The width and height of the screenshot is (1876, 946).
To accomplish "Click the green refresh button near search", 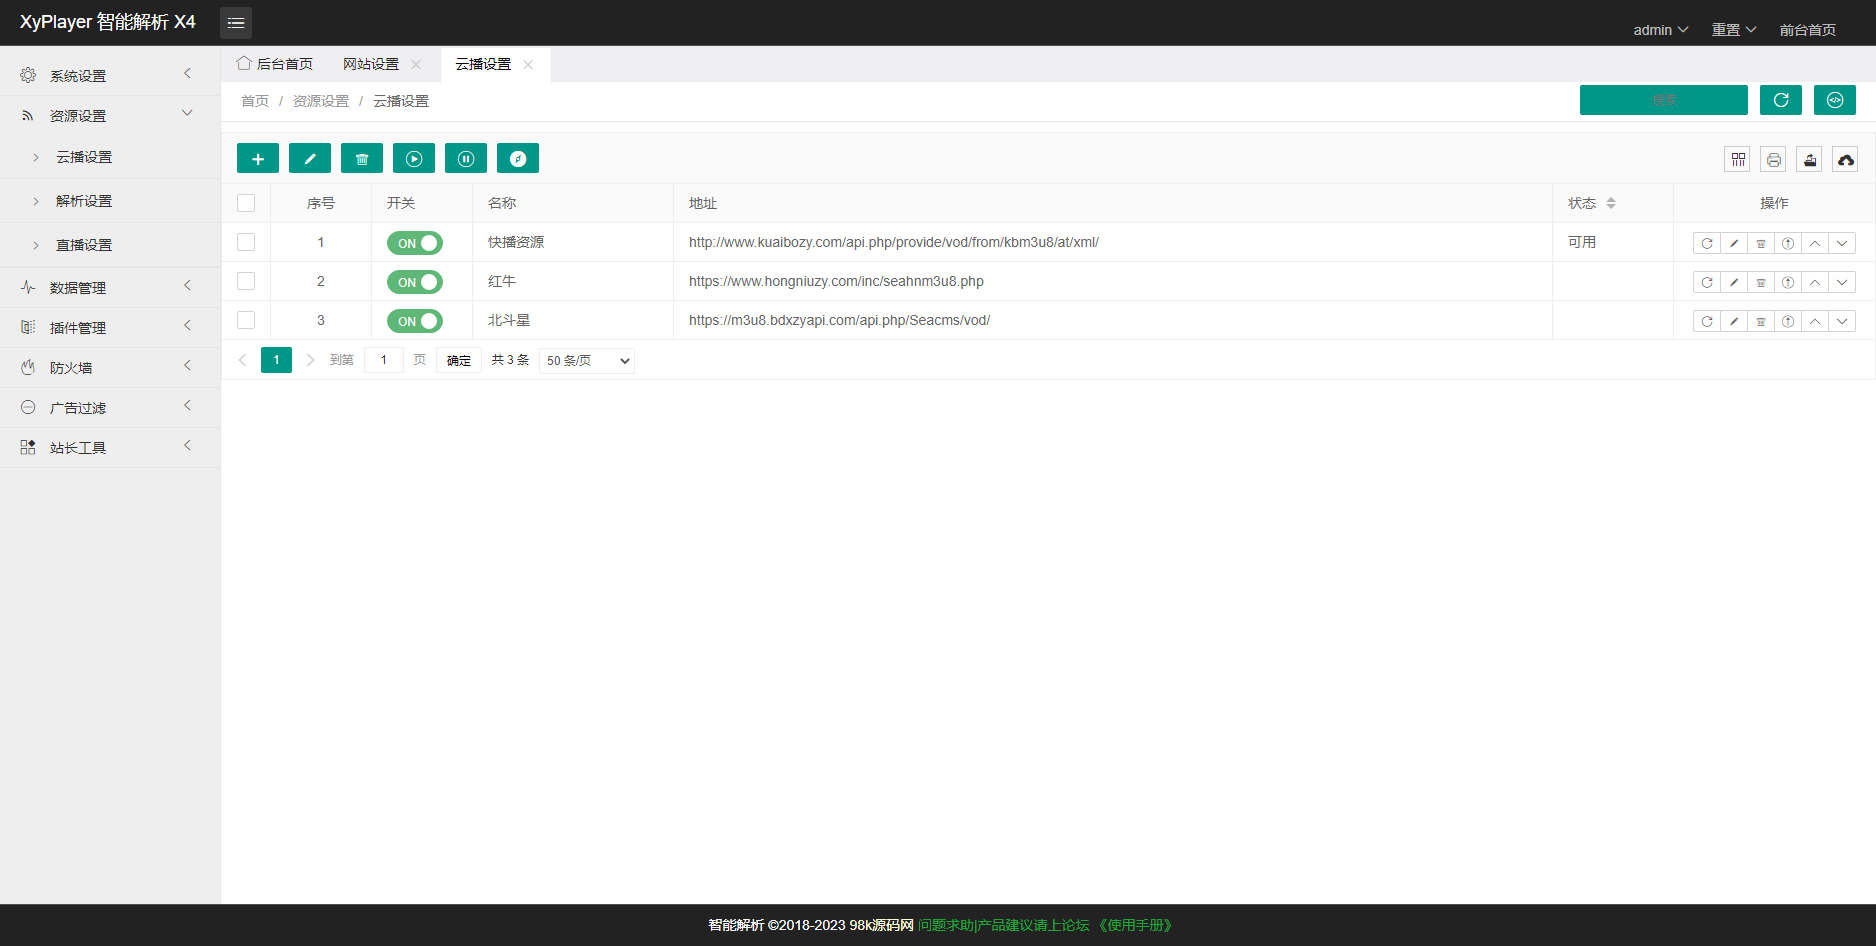I will (x=1780, y=100).
